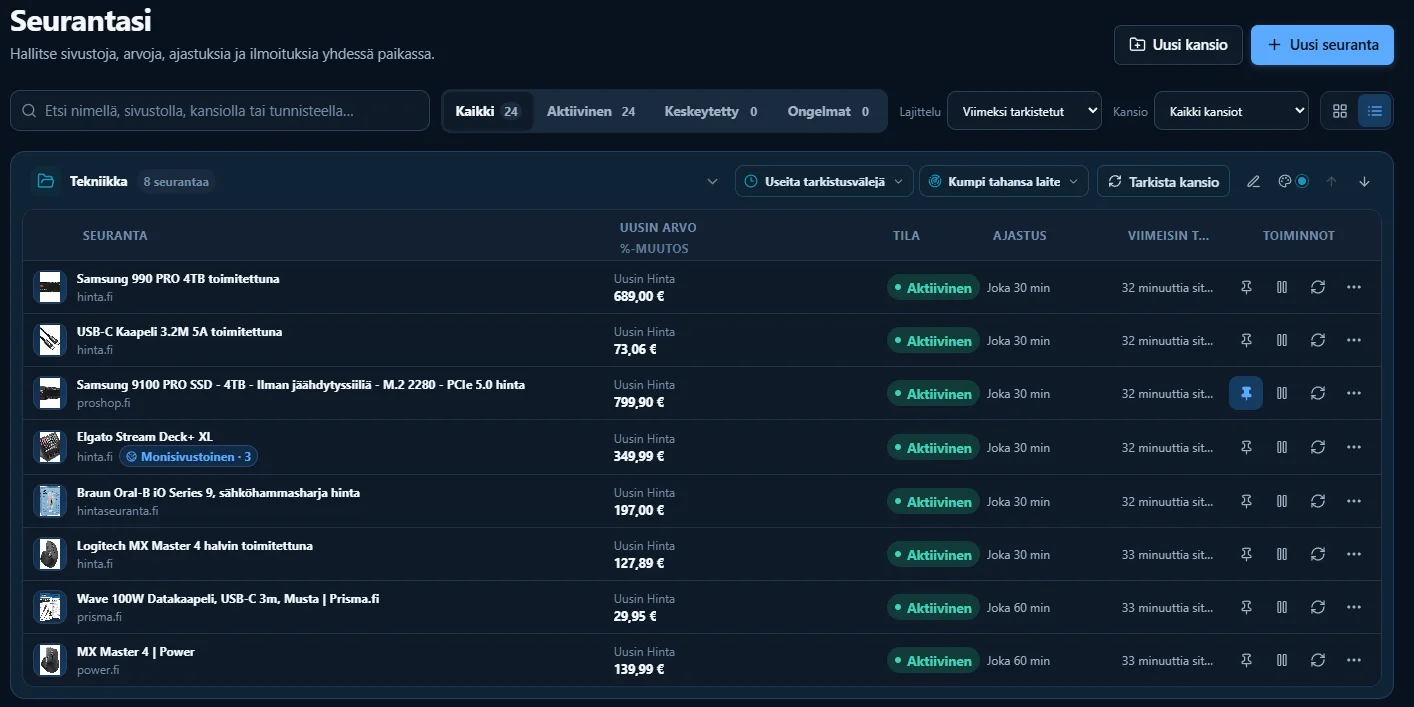1414x707 pixels.
Task: Refresh the Samsung 990 PRO 4TB tracker
Action: coord(1318,287)
